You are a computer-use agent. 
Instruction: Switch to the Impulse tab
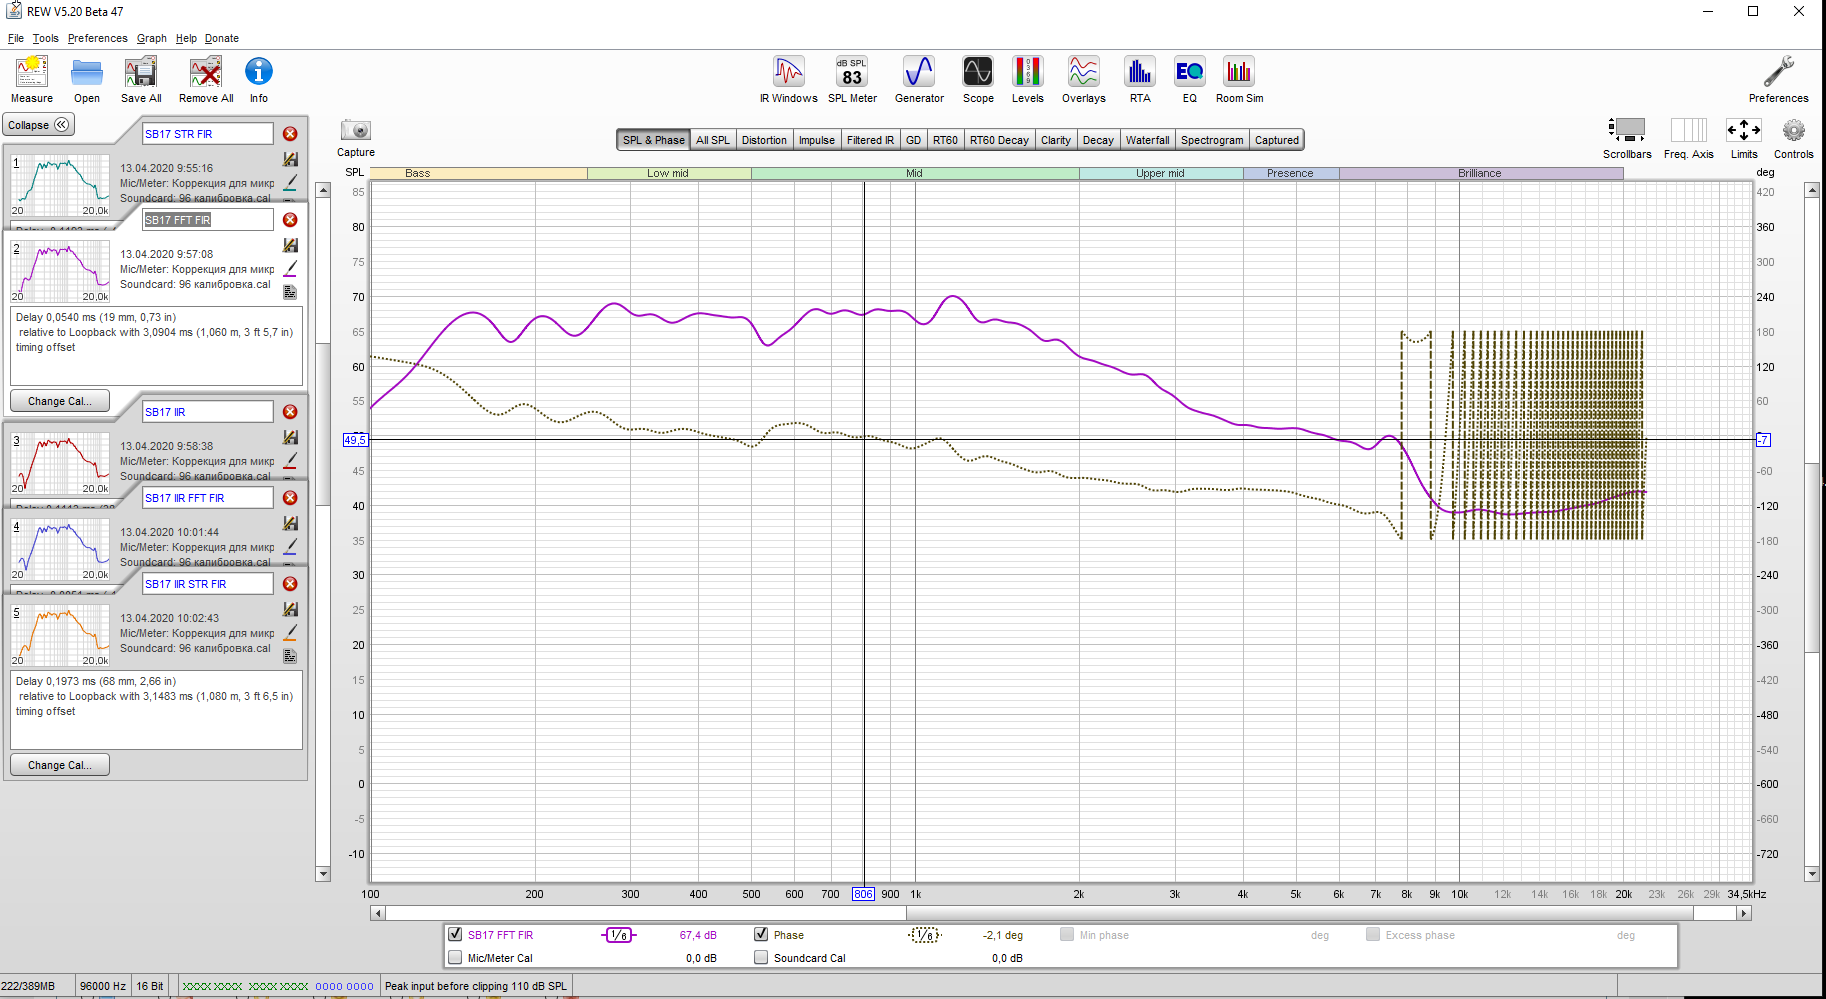[817, 140]
